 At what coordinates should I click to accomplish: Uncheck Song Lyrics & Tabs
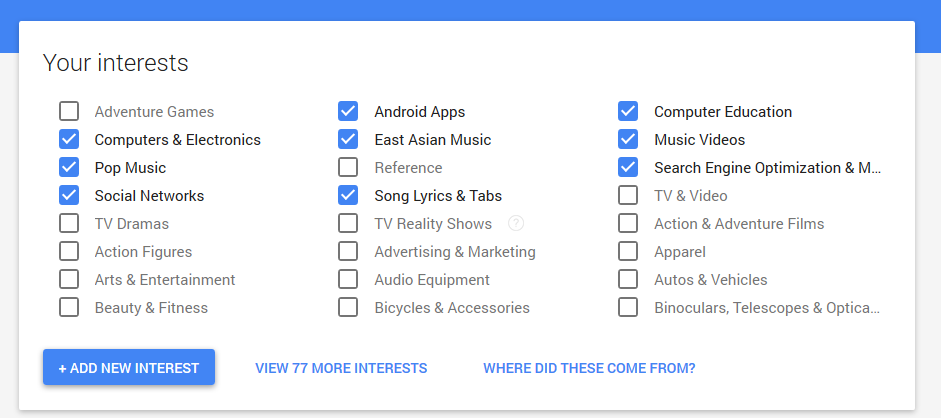click(348, 196)
